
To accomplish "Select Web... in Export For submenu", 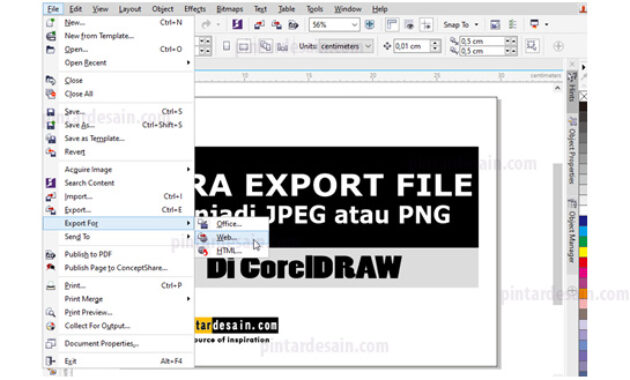I will coord(232,237).
